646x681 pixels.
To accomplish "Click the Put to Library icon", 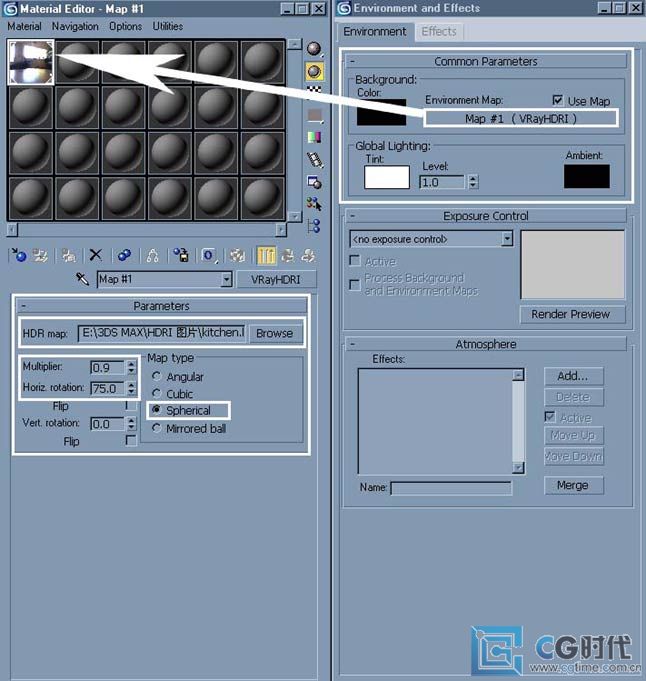I will coord(181,255).
